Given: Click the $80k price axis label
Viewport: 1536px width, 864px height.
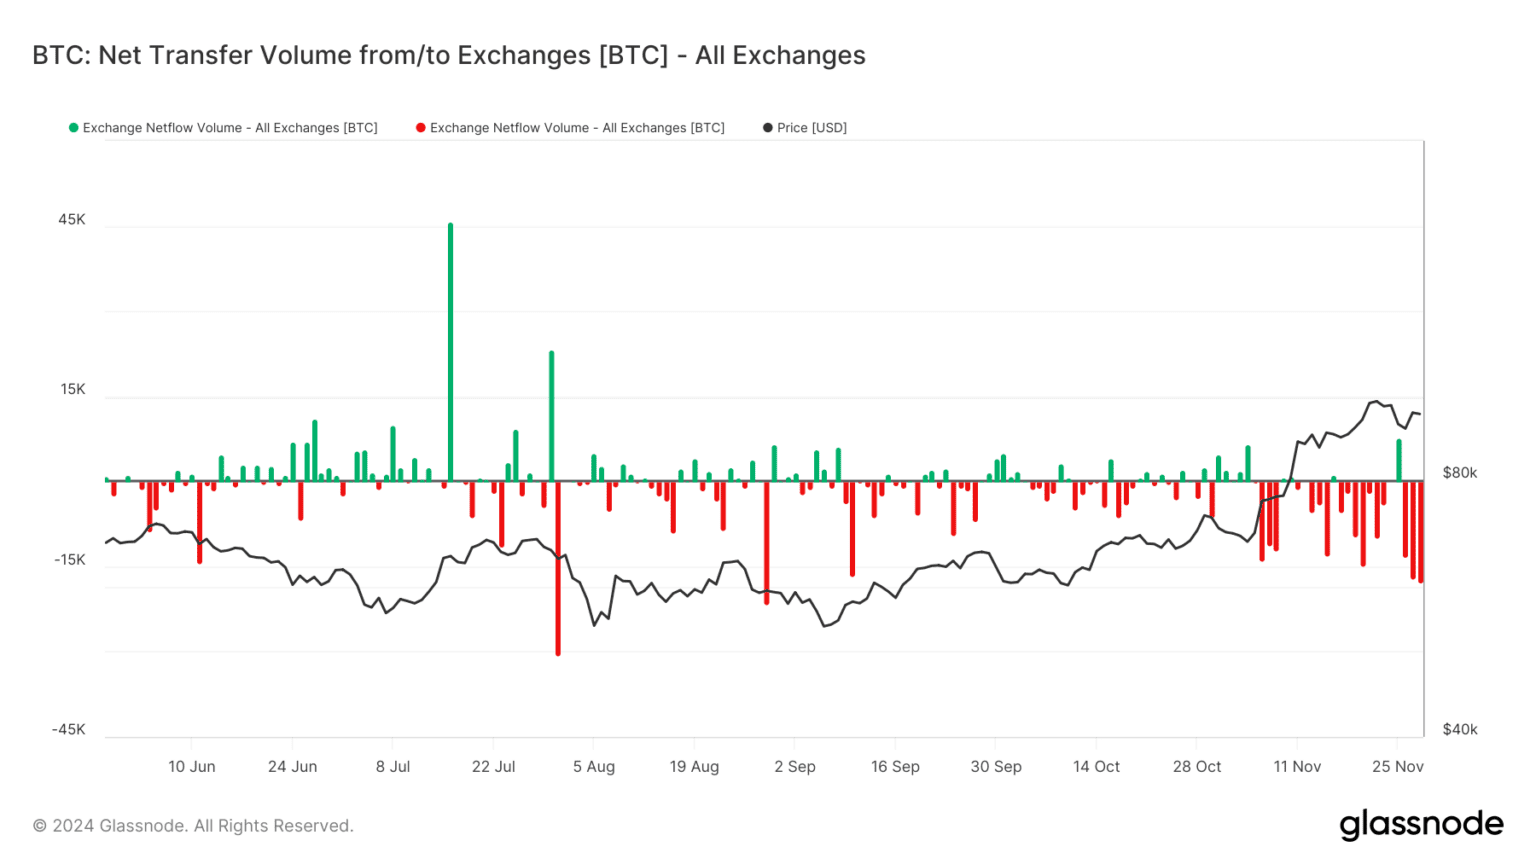Looking at the screenshot, I should tap(1459, 473).
